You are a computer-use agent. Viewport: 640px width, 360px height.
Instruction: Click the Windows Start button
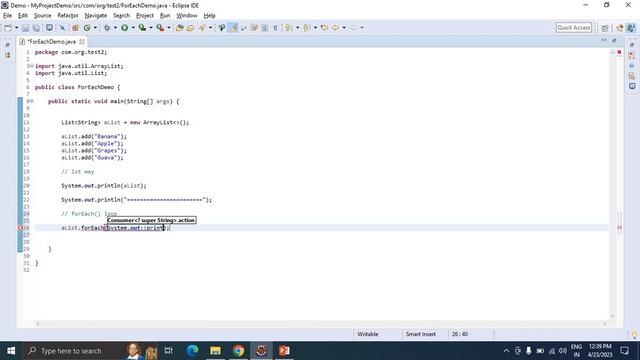point(11,351)
